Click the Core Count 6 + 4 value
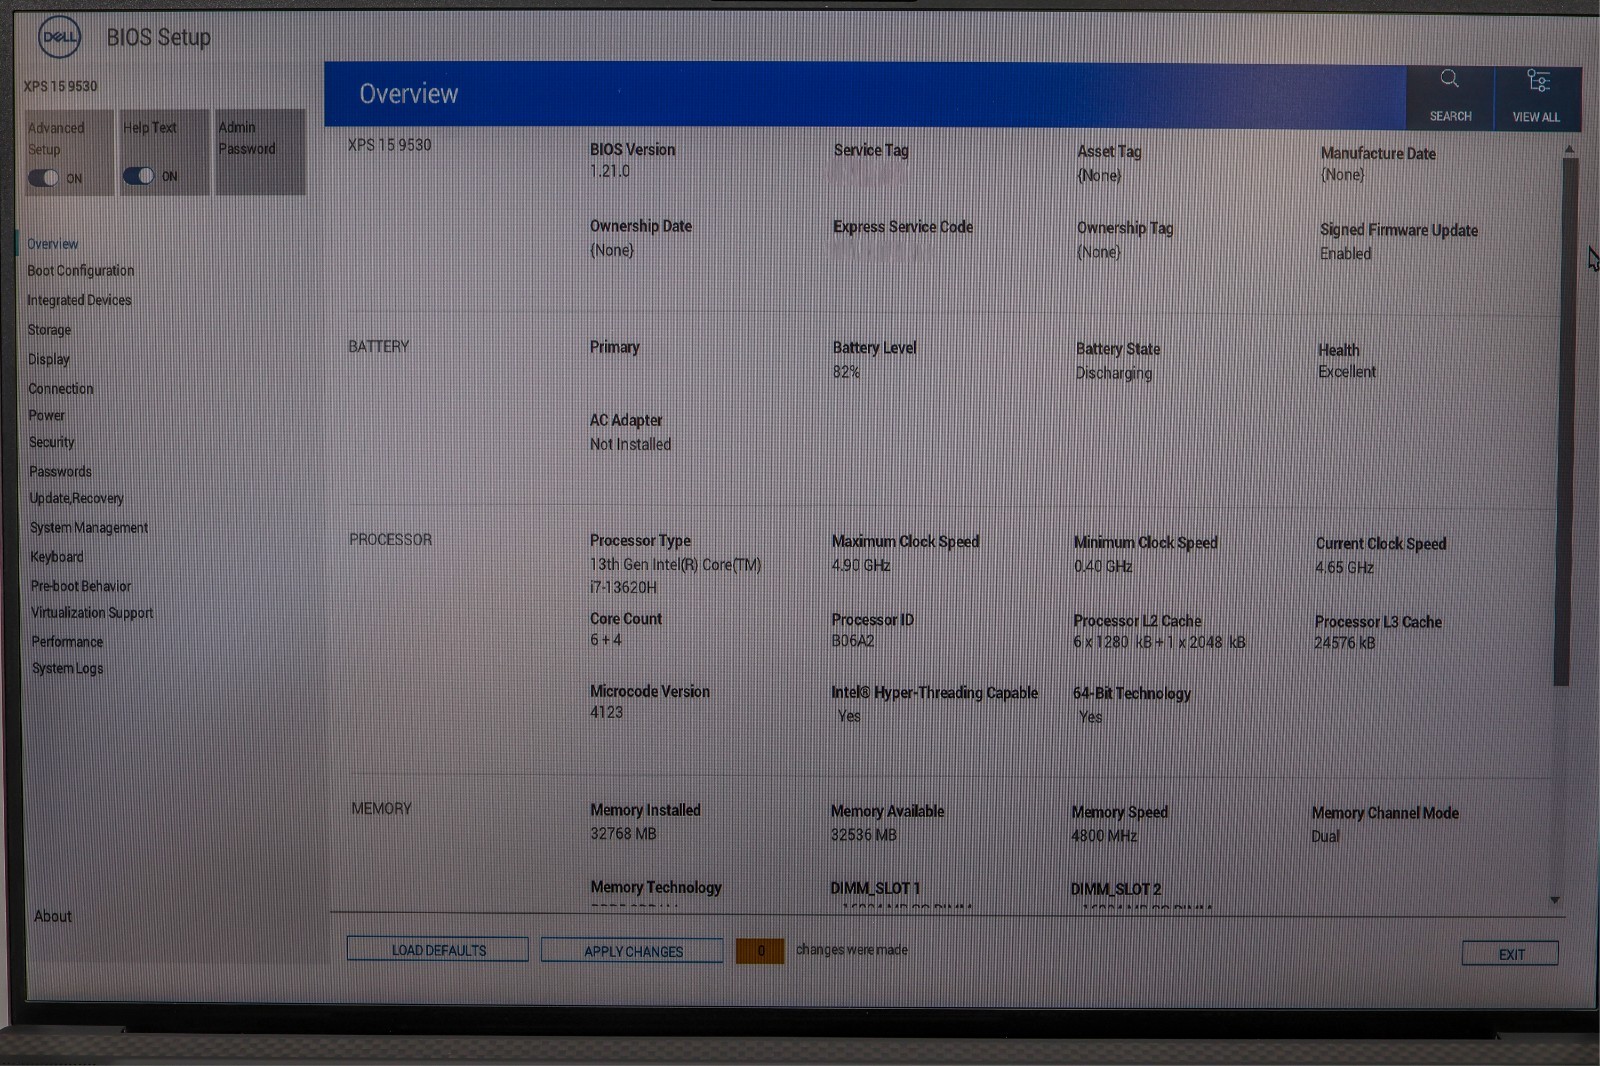The height and width of the screenshot is (1066, 1600). point(606,640)
